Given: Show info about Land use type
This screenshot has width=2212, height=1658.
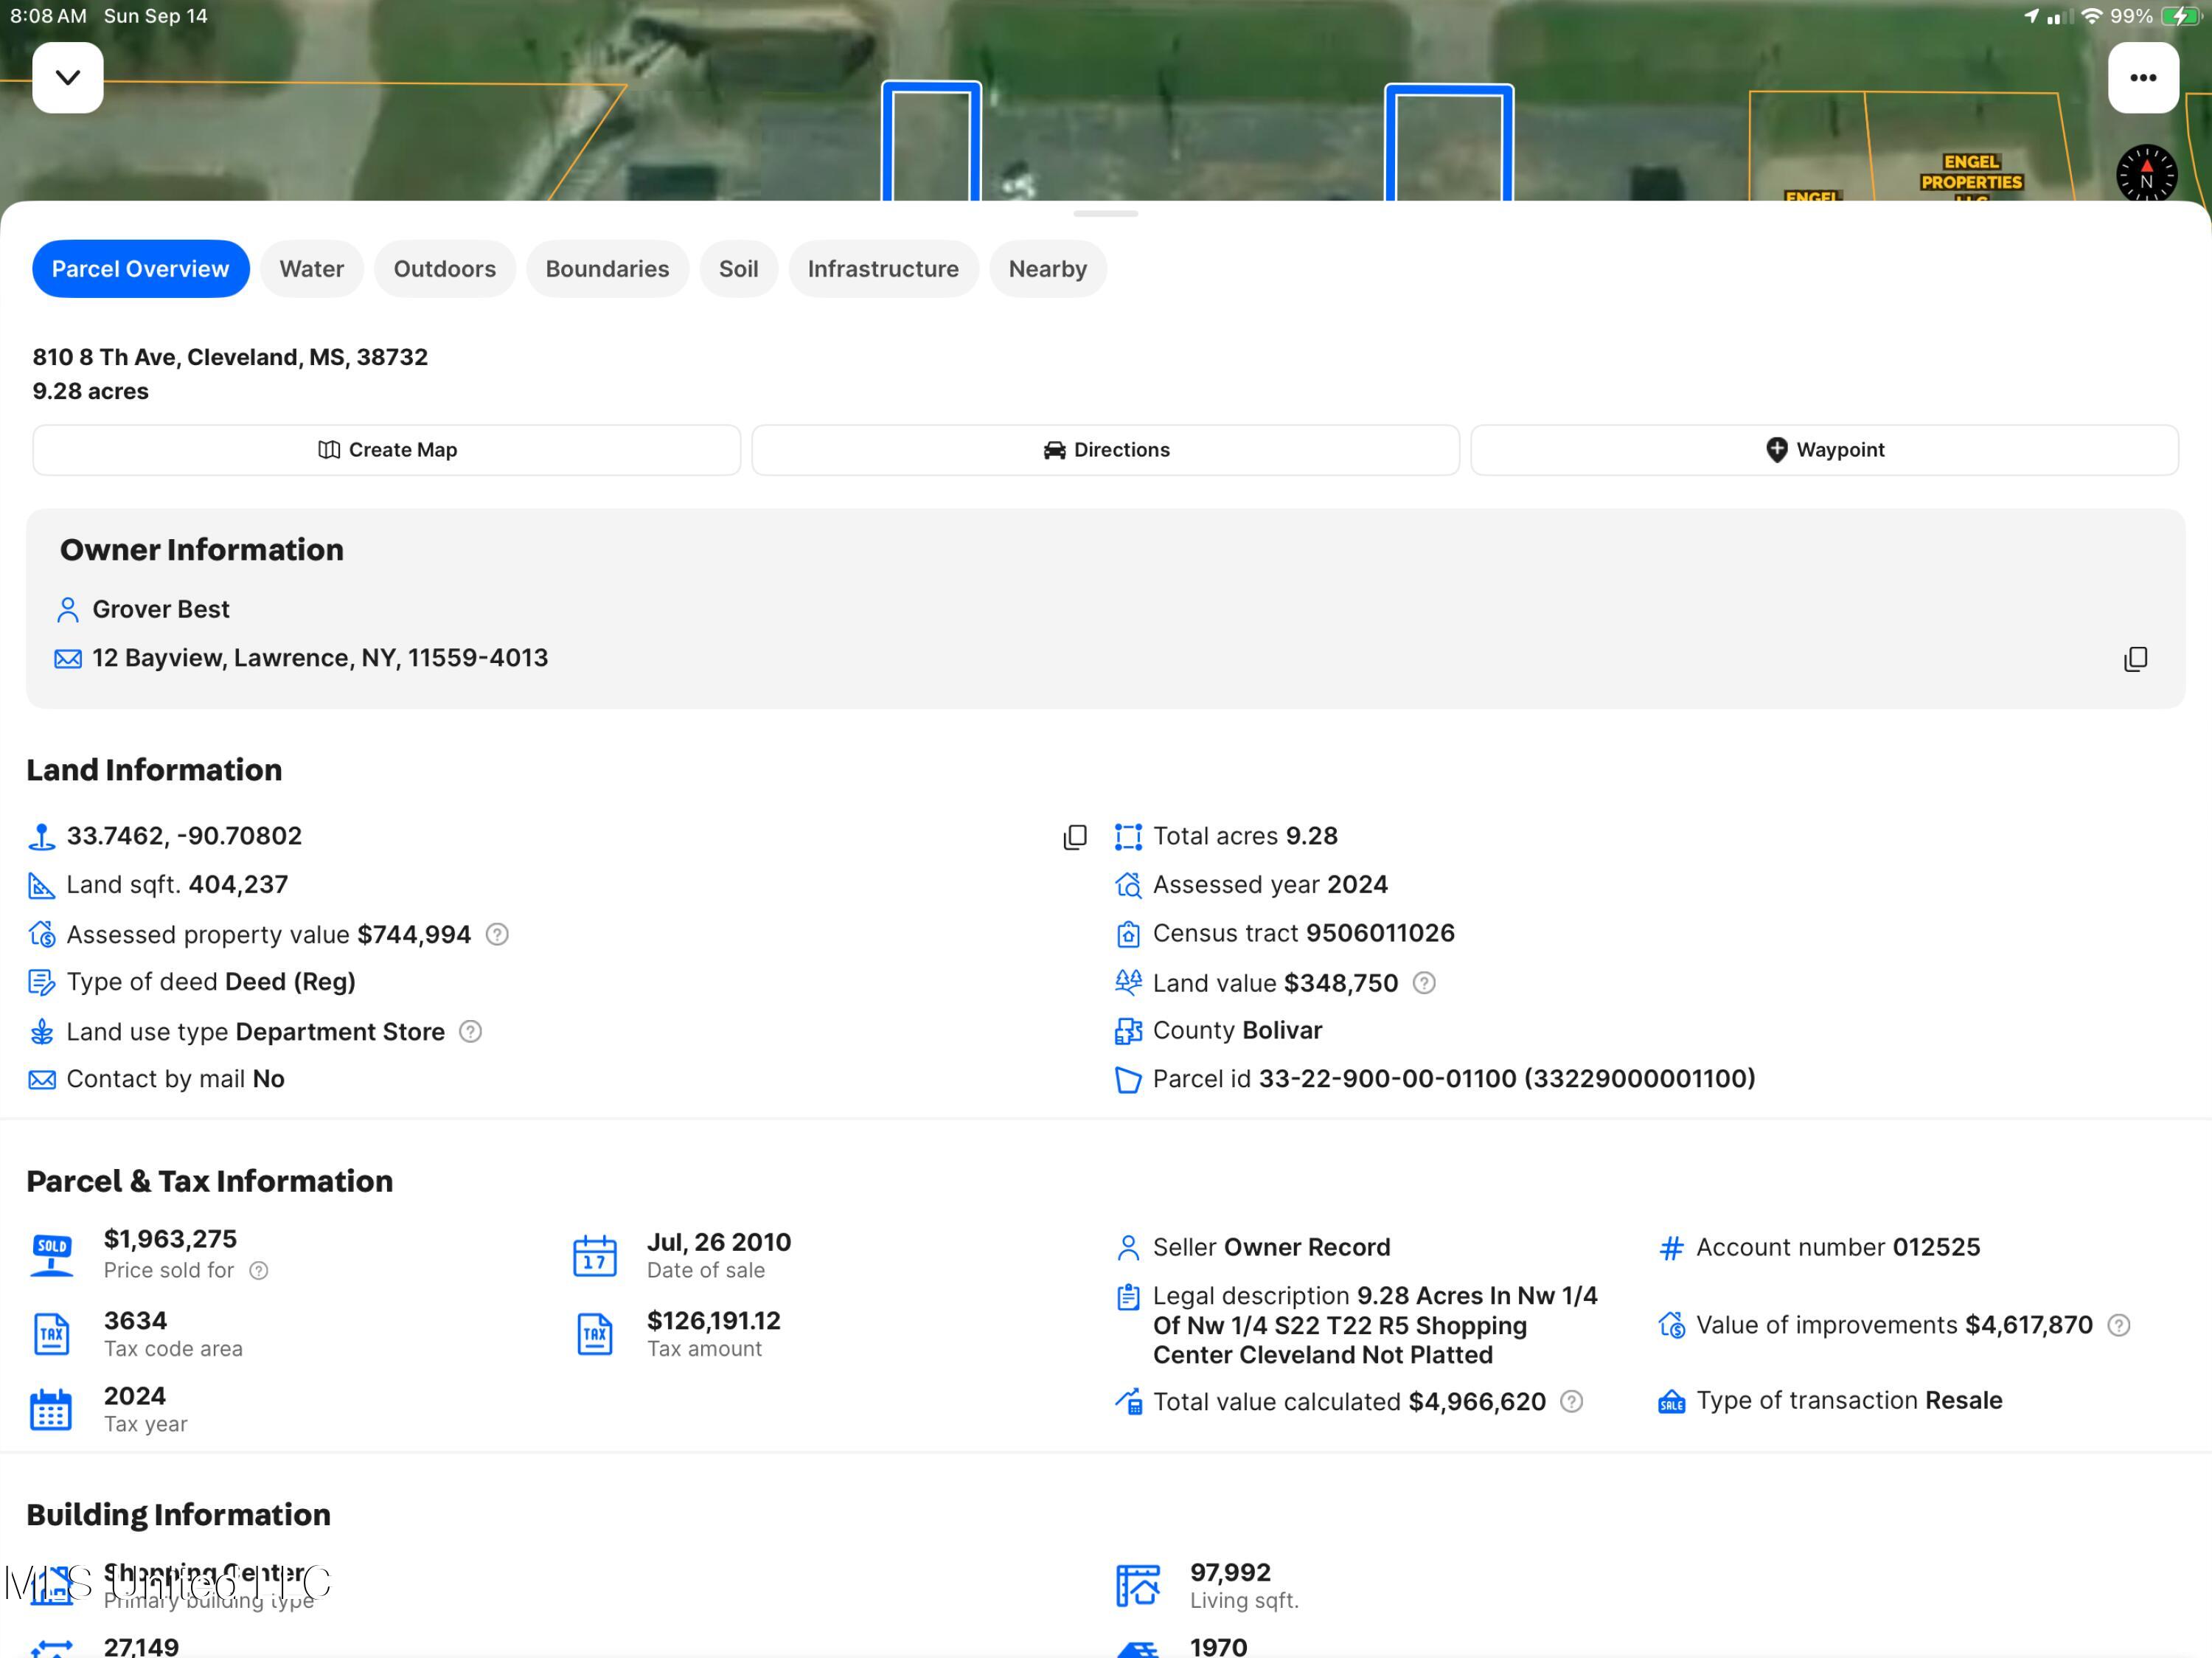Looking at the screenshot, I should point(470,1031).
